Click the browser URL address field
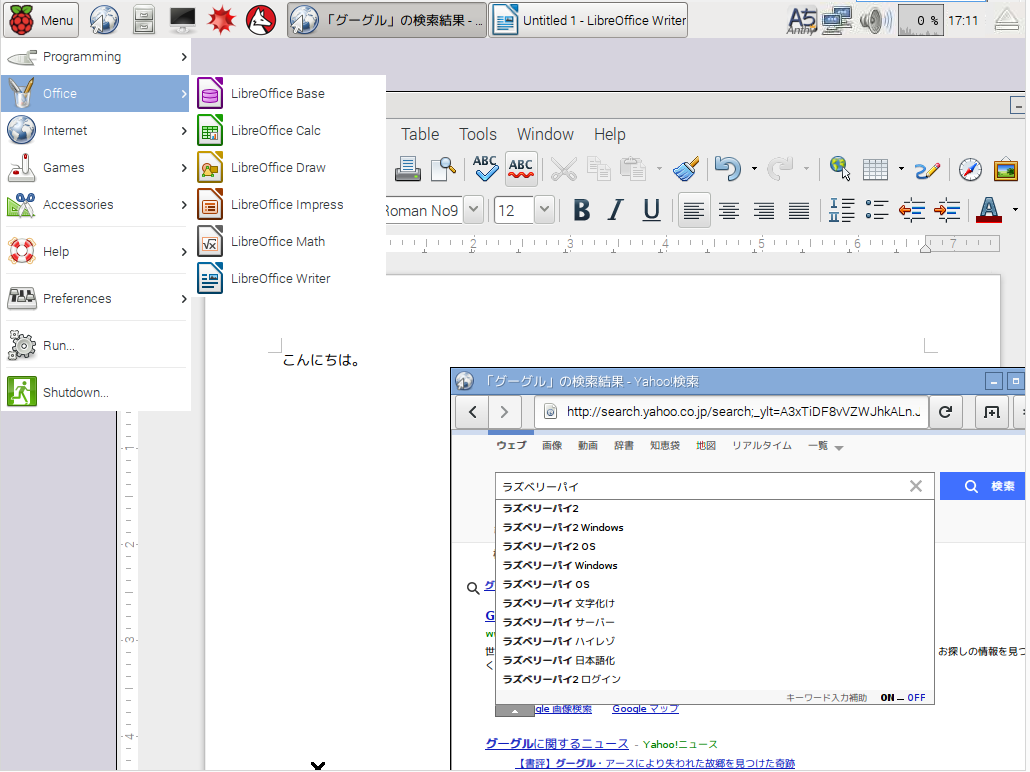 coord(732,412)
